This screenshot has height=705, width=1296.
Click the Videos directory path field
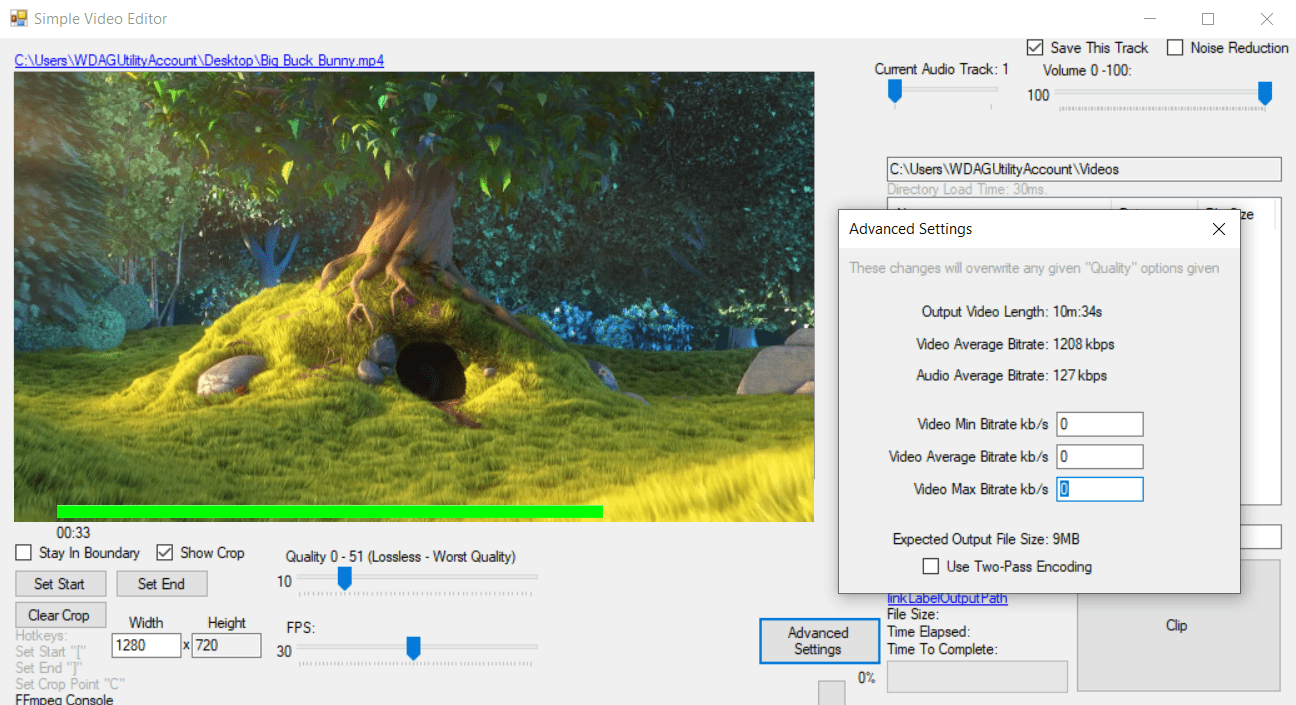click(1083, 169)
